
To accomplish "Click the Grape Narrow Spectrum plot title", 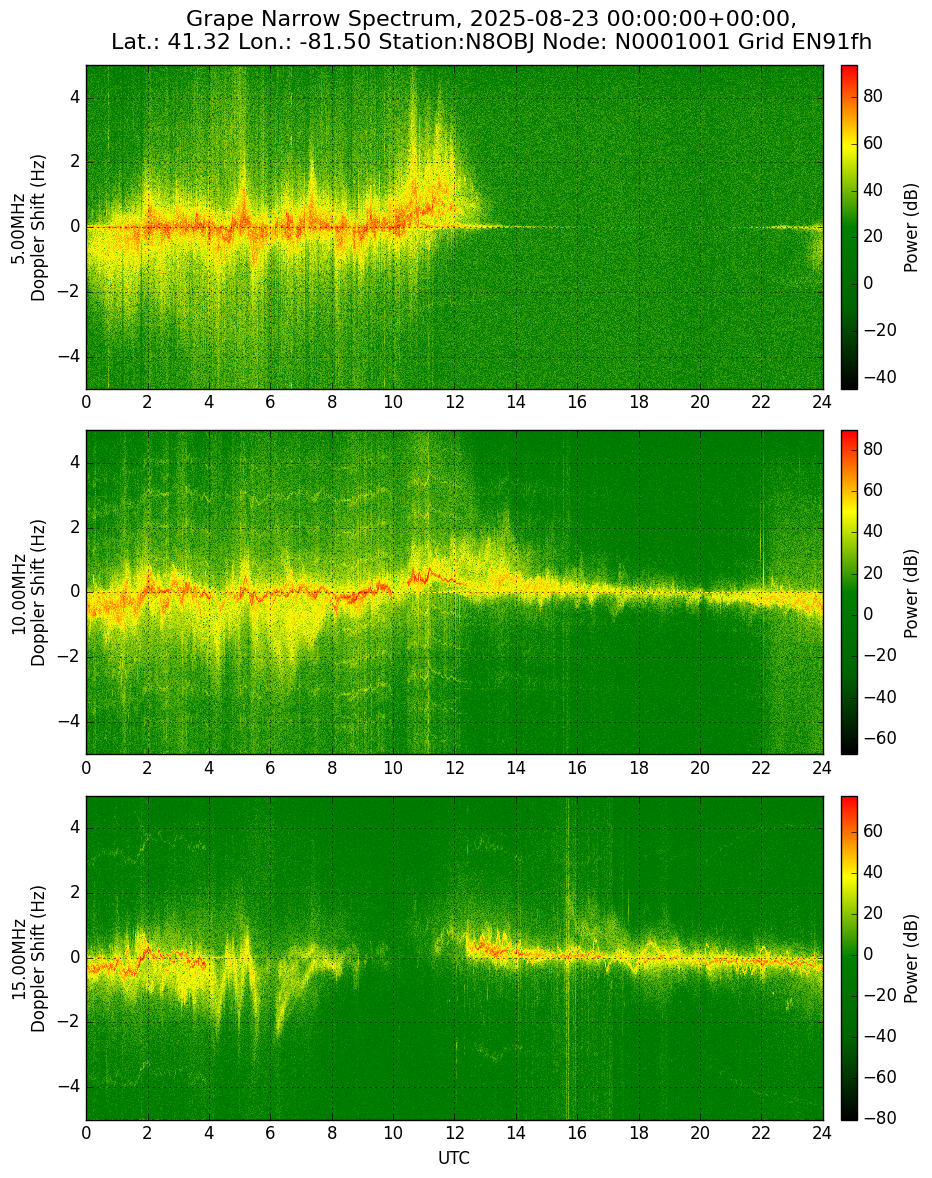I will 491,29.
